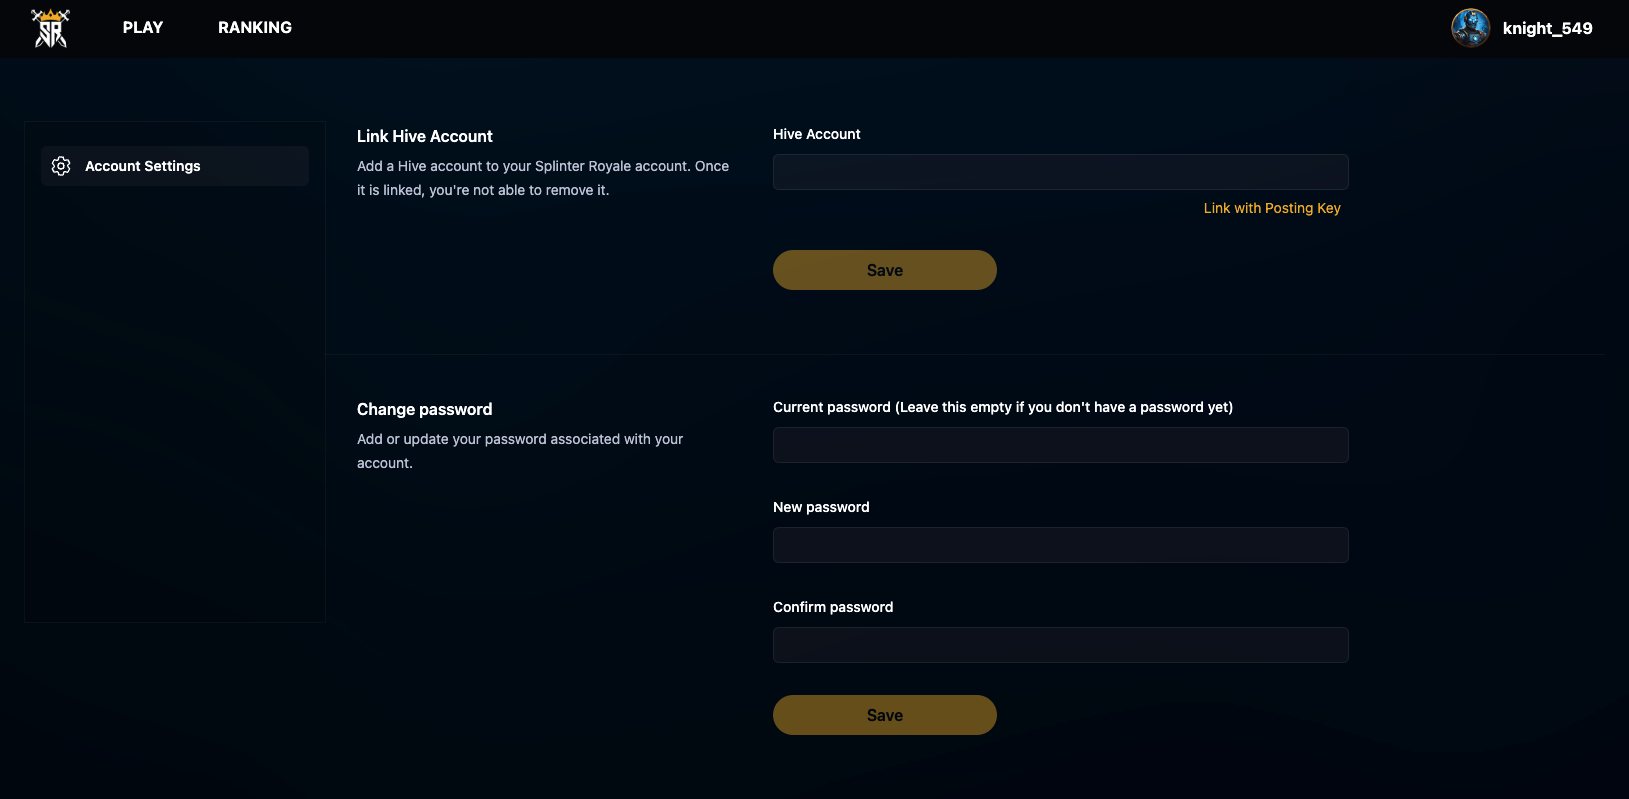Focus the Current password field
The width and height of the screenshot is (1629, 799).
[1060, 445]
